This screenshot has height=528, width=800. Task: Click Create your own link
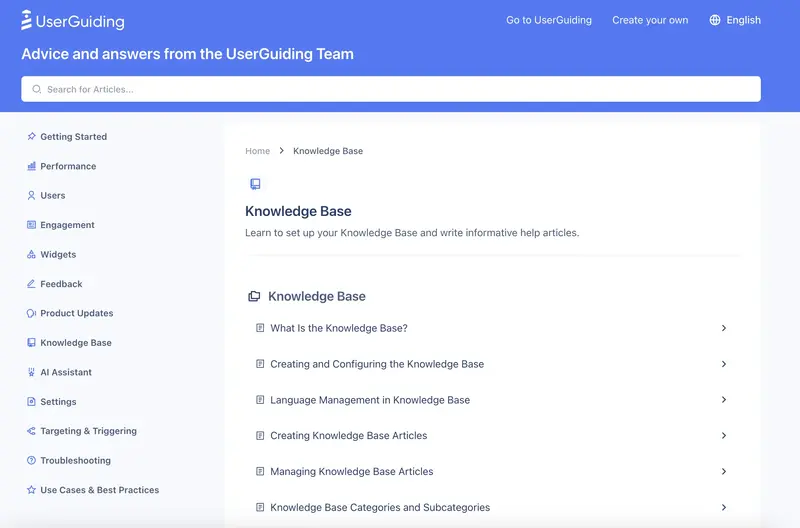click(x=650, y=20)
